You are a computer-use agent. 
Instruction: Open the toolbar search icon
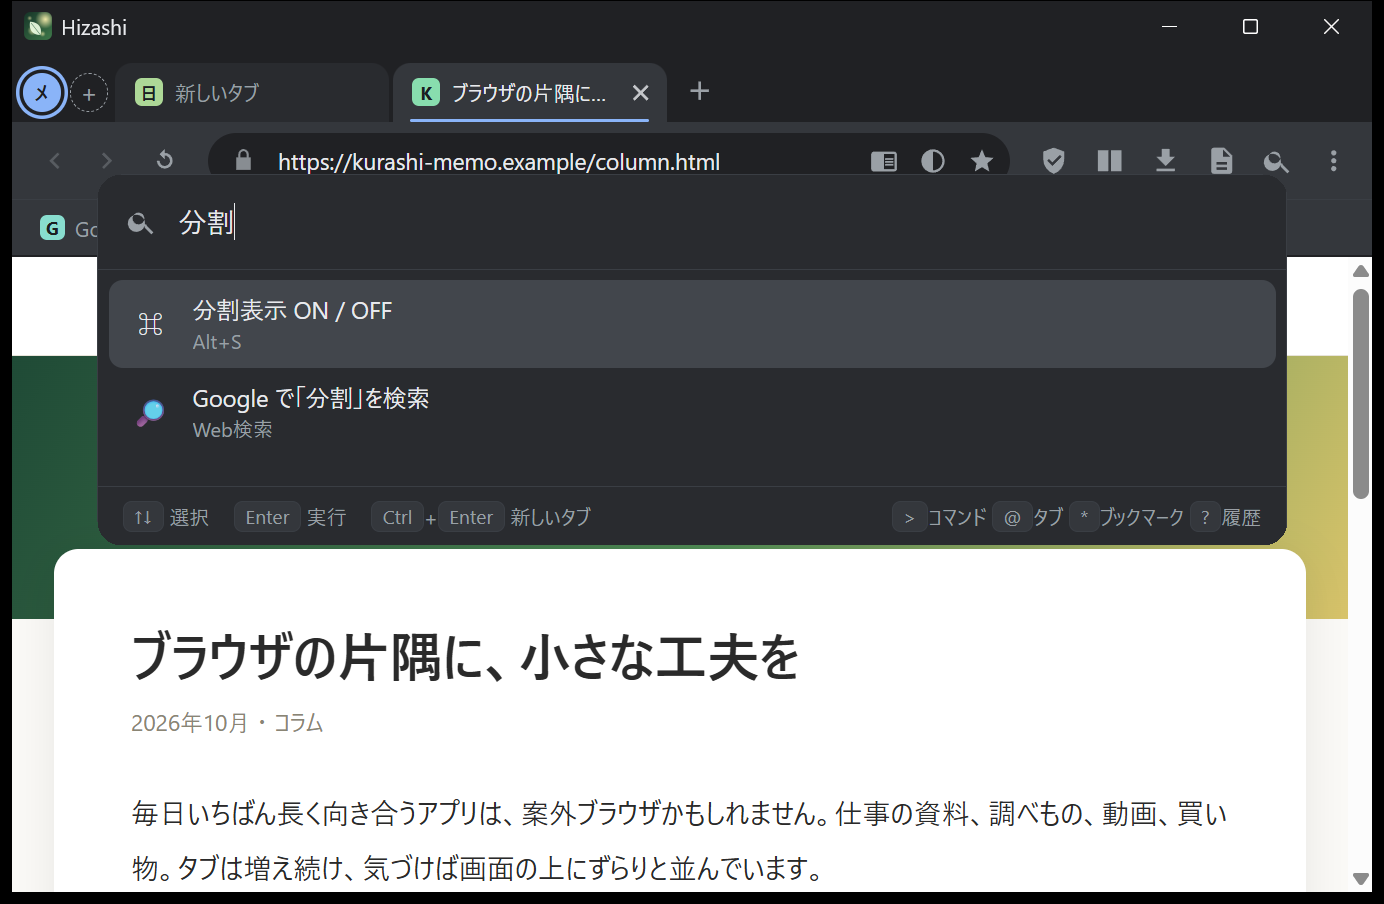pos(1277,160)
